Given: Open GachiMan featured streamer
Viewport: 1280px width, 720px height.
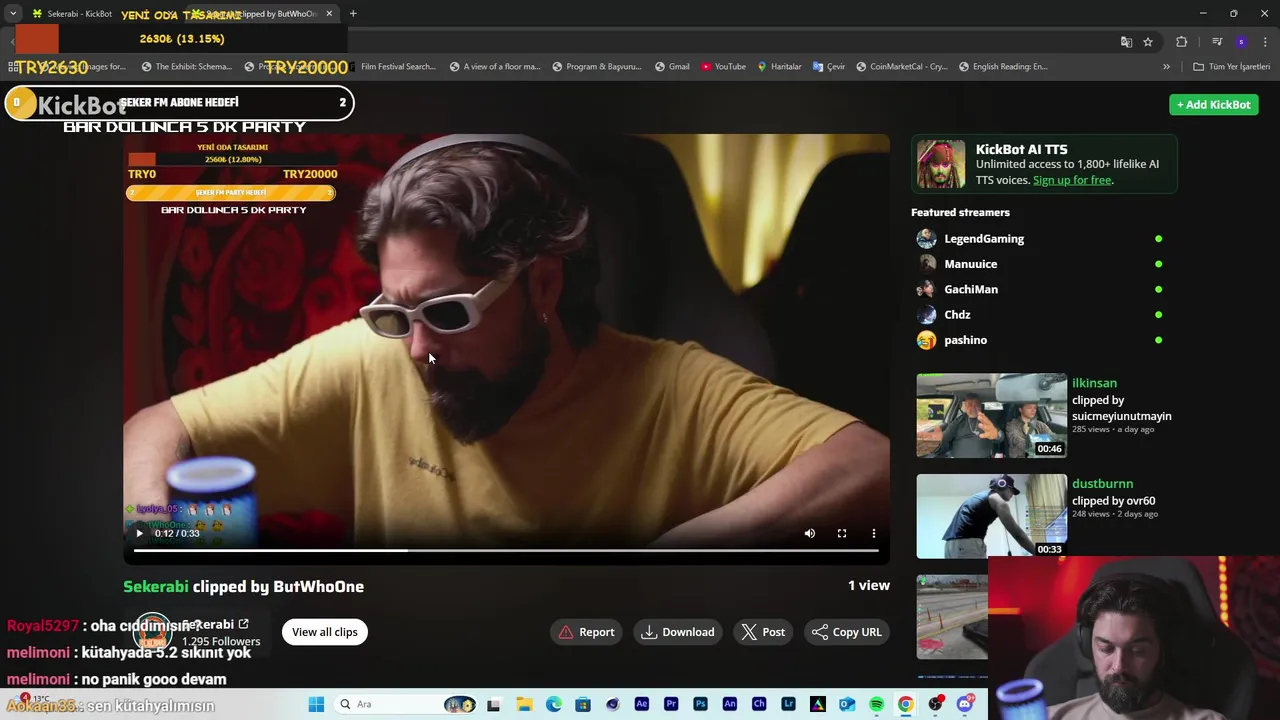Looking at the screenshot, I should tap(971, 289).
